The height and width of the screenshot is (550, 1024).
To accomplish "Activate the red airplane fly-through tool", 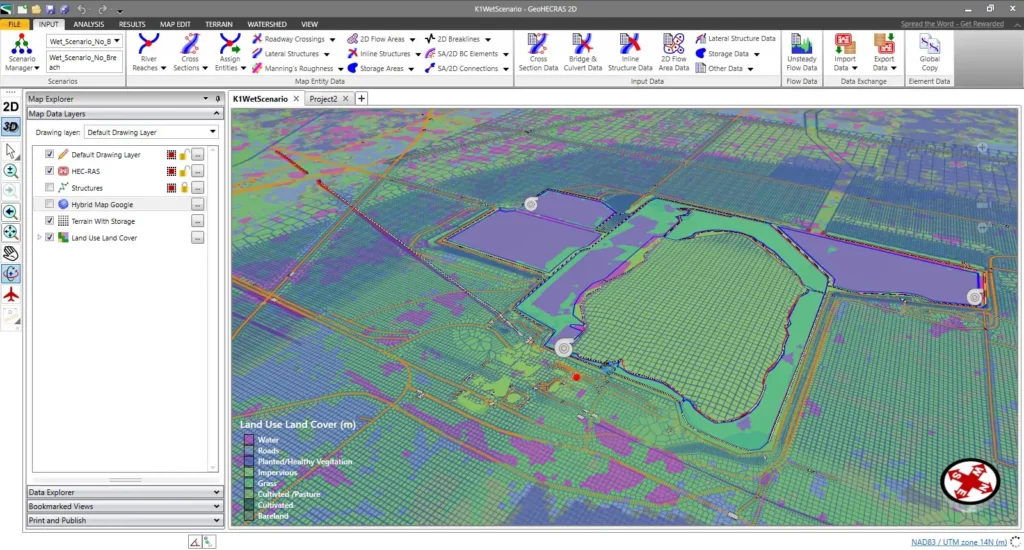I will click(x=11, y=295).
